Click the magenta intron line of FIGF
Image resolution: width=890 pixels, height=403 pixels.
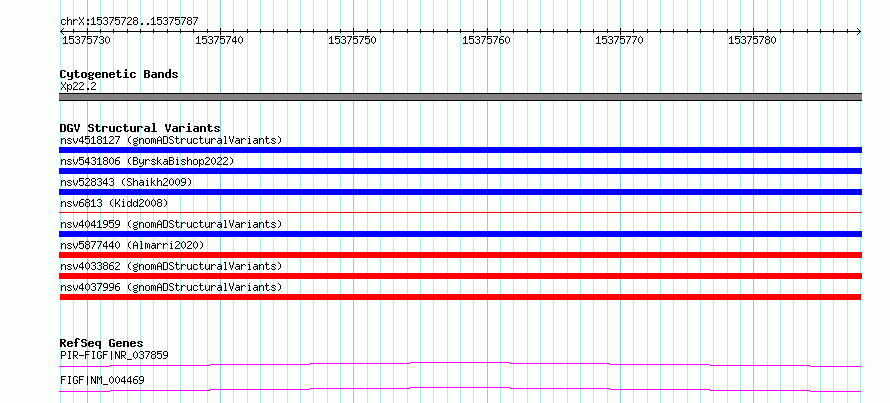(460, 389)
